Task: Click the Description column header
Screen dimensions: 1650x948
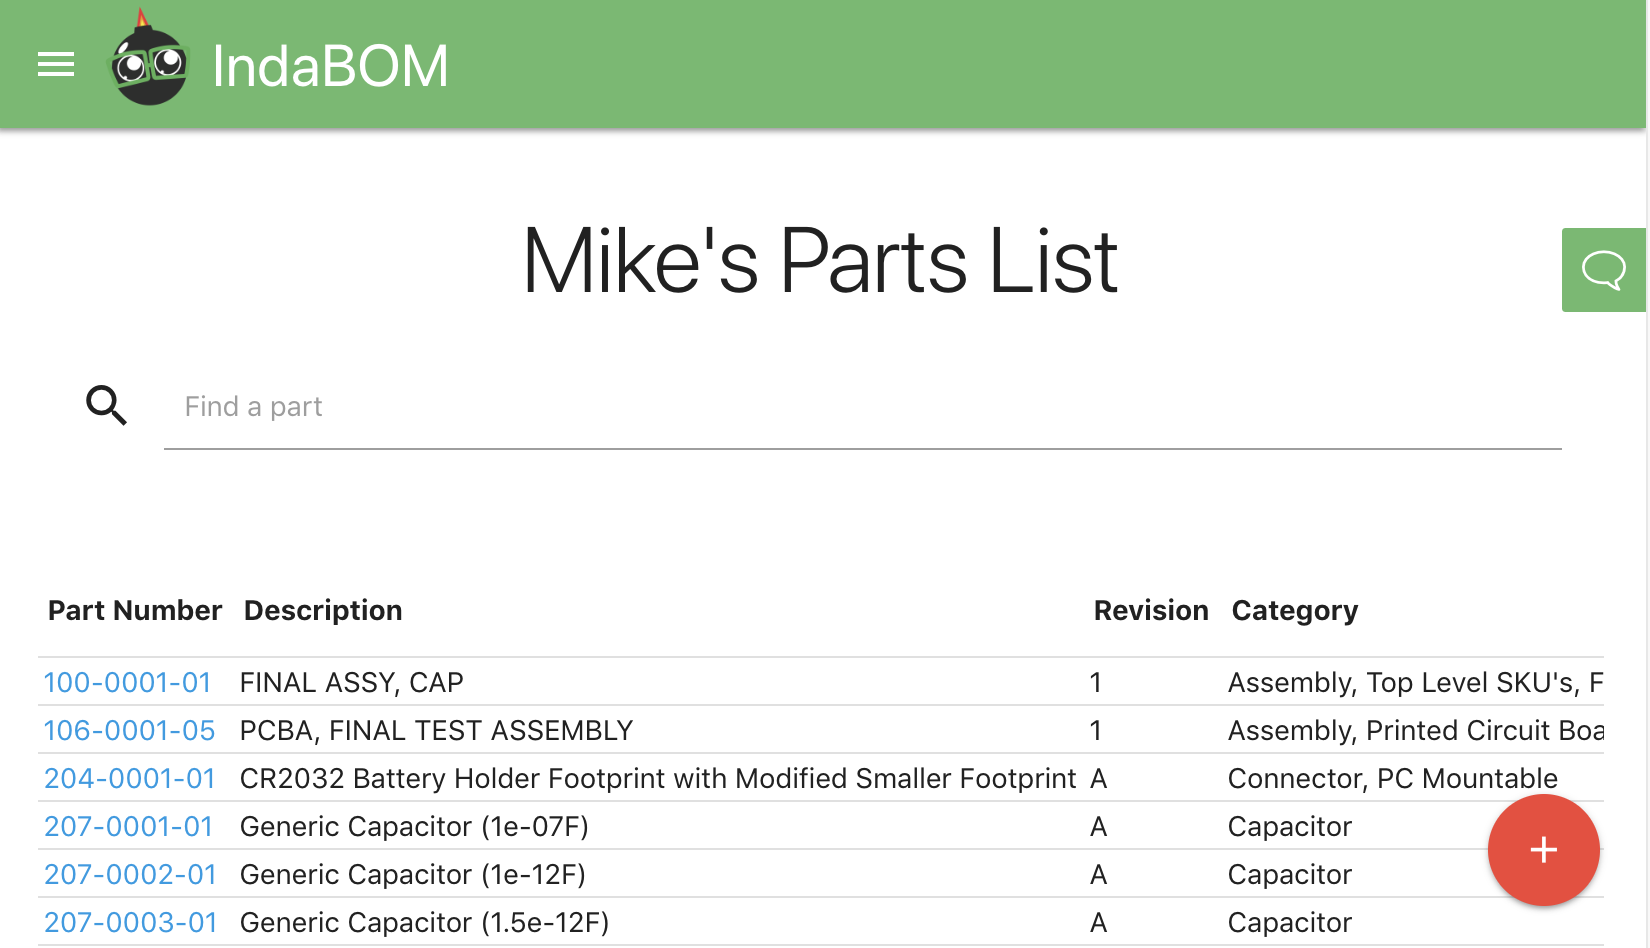Action: click(x=323, y=610)
